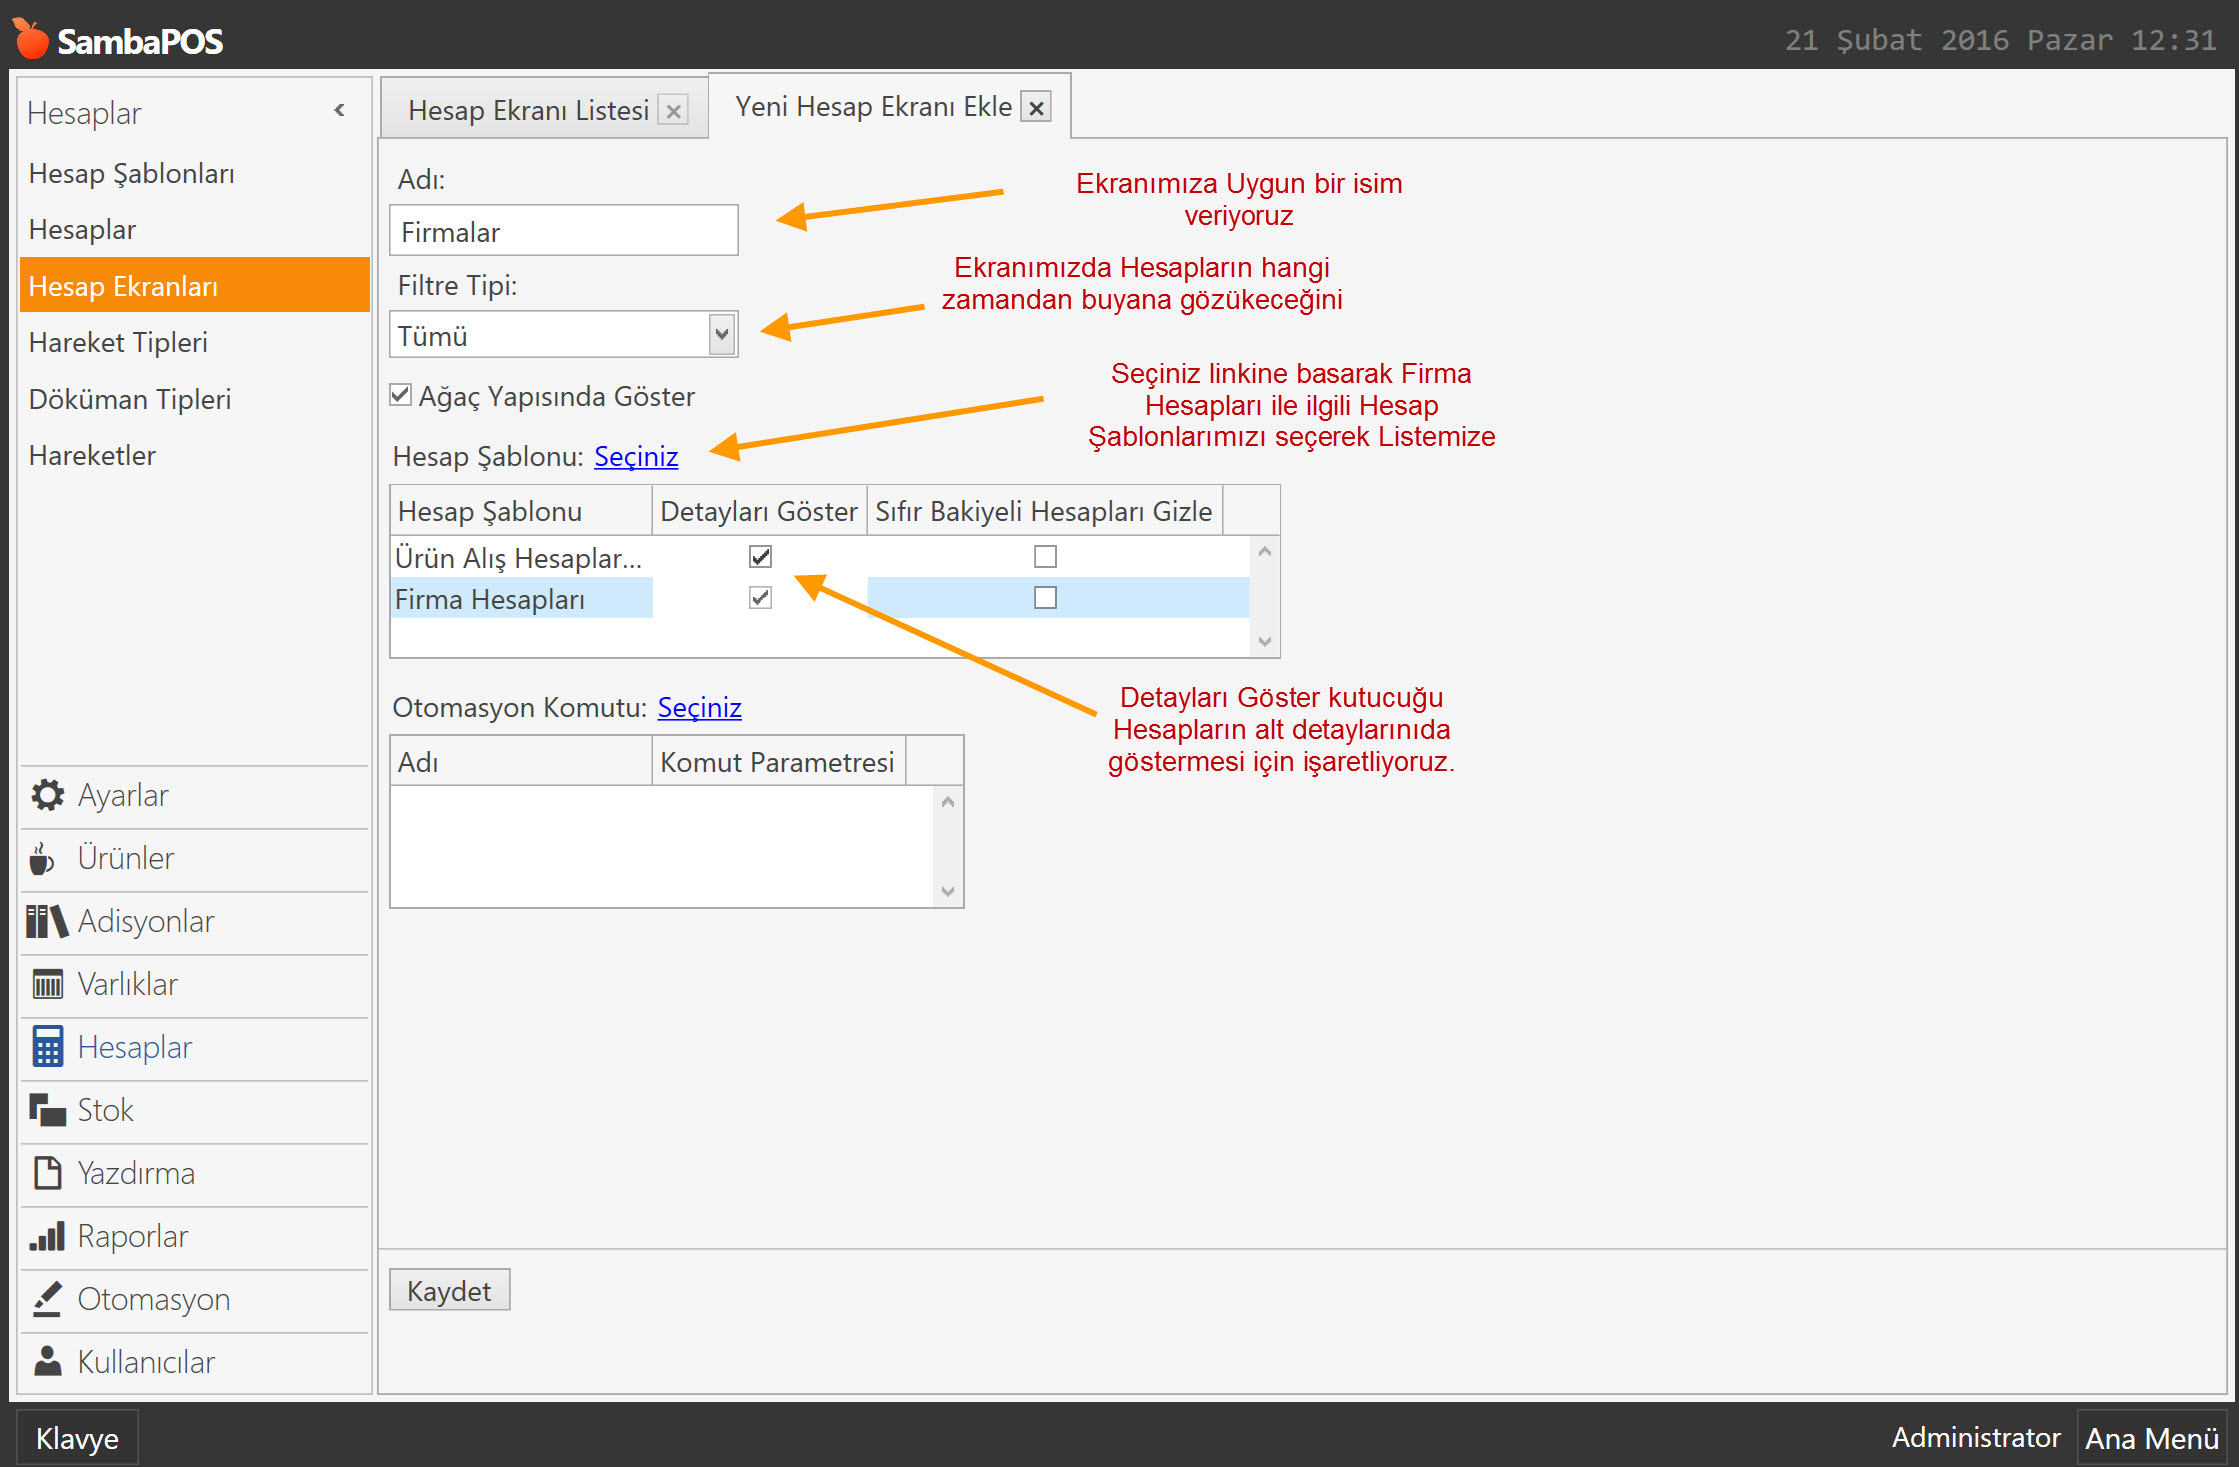The height and width of the screenshot is (1467, 2239).
Task: Click the Hesaplar panel heading
Action: pyautogui.click(x=85, y=113)
